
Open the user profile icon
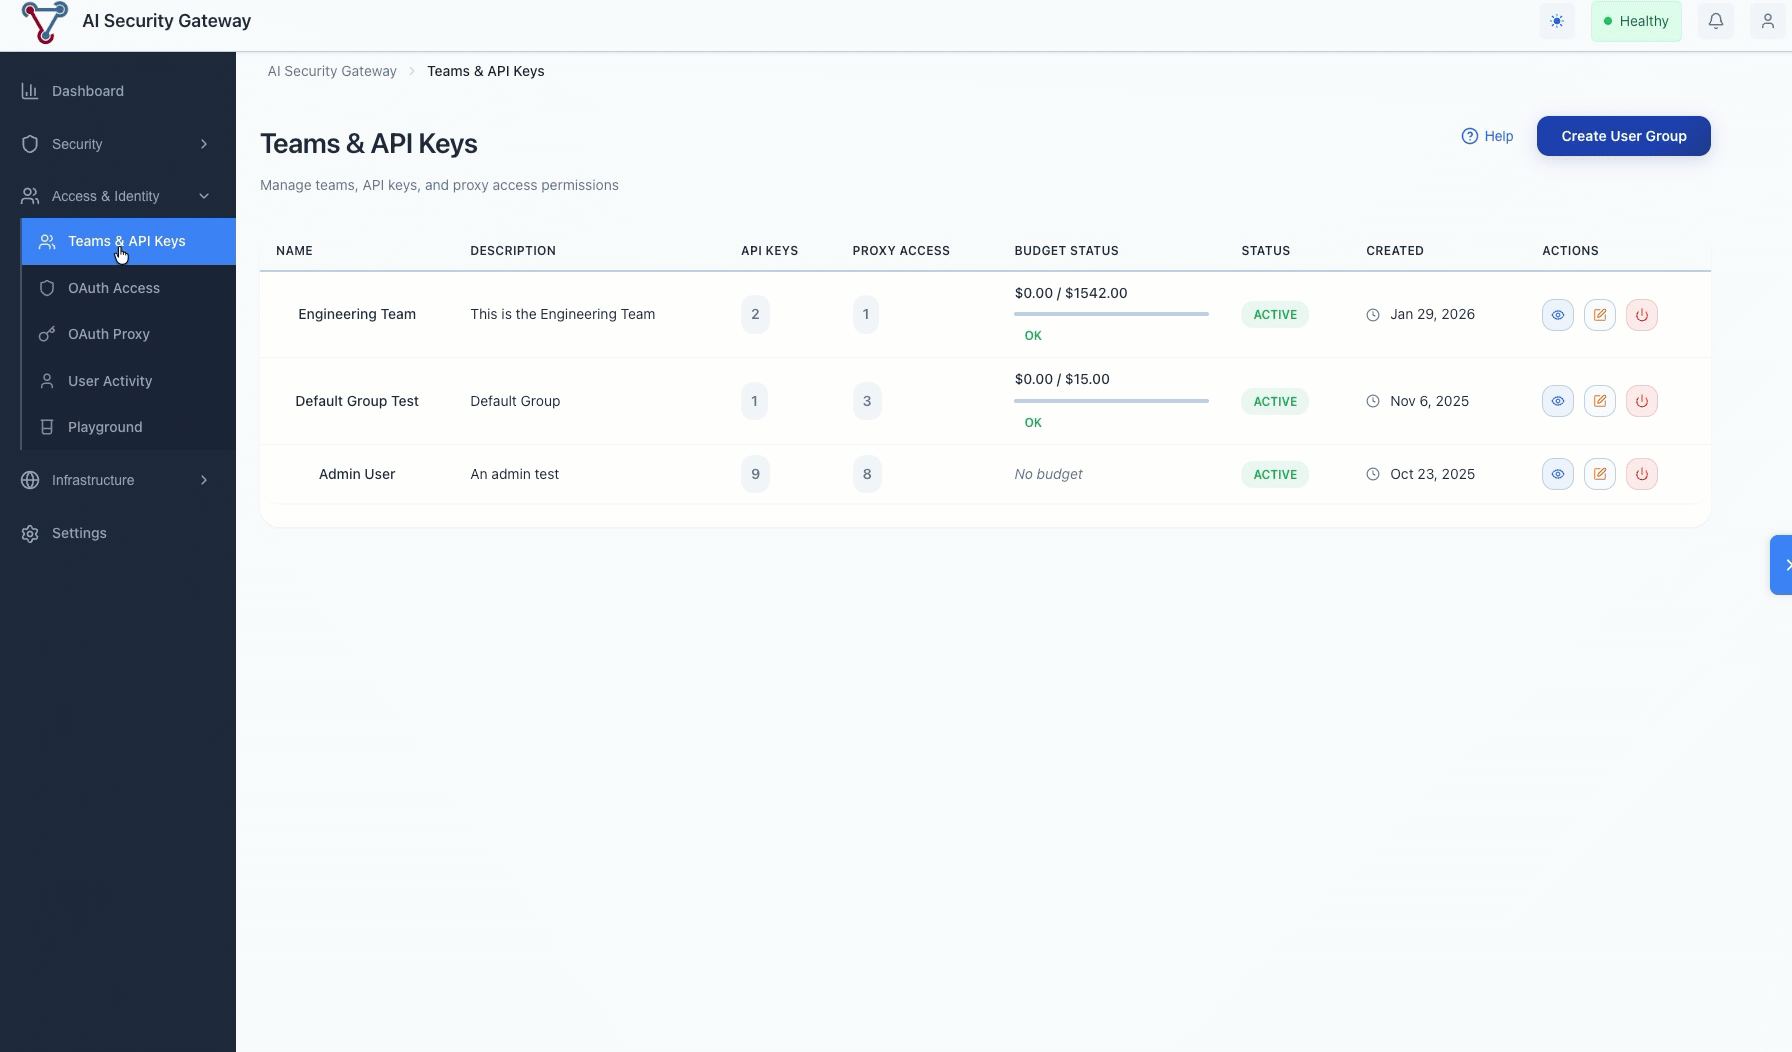pos(1768,21)
